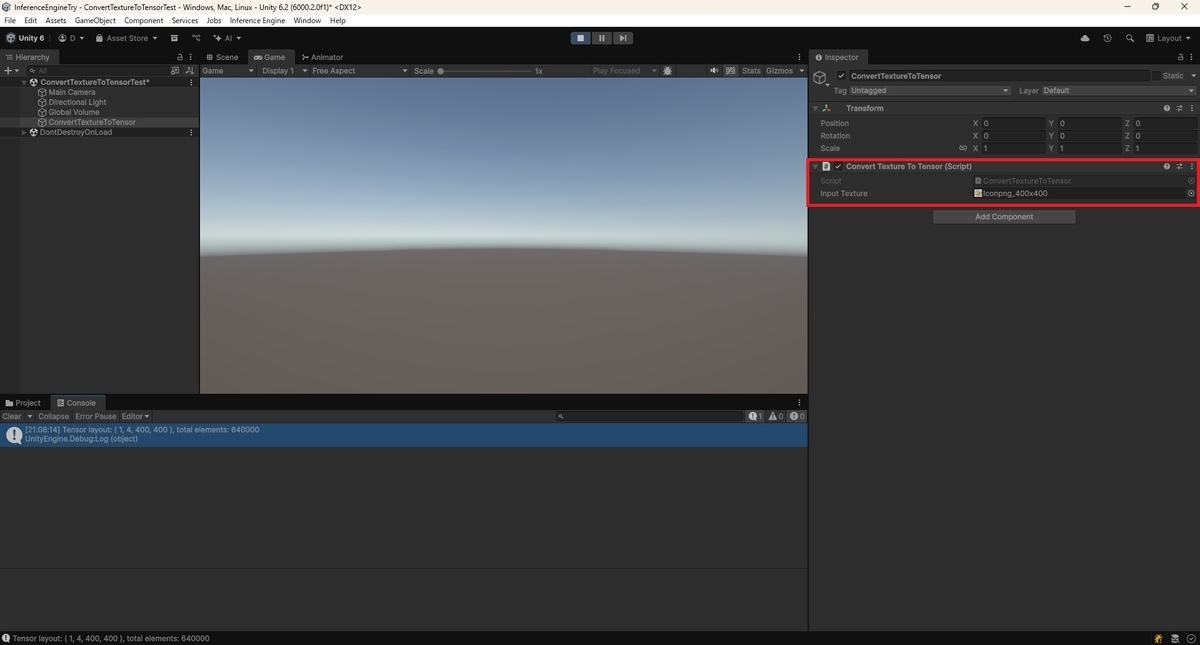Open the Gizmos dropdown arrow
The width and height of the screenshot is (1200, 645).
(x=801, y=71)
